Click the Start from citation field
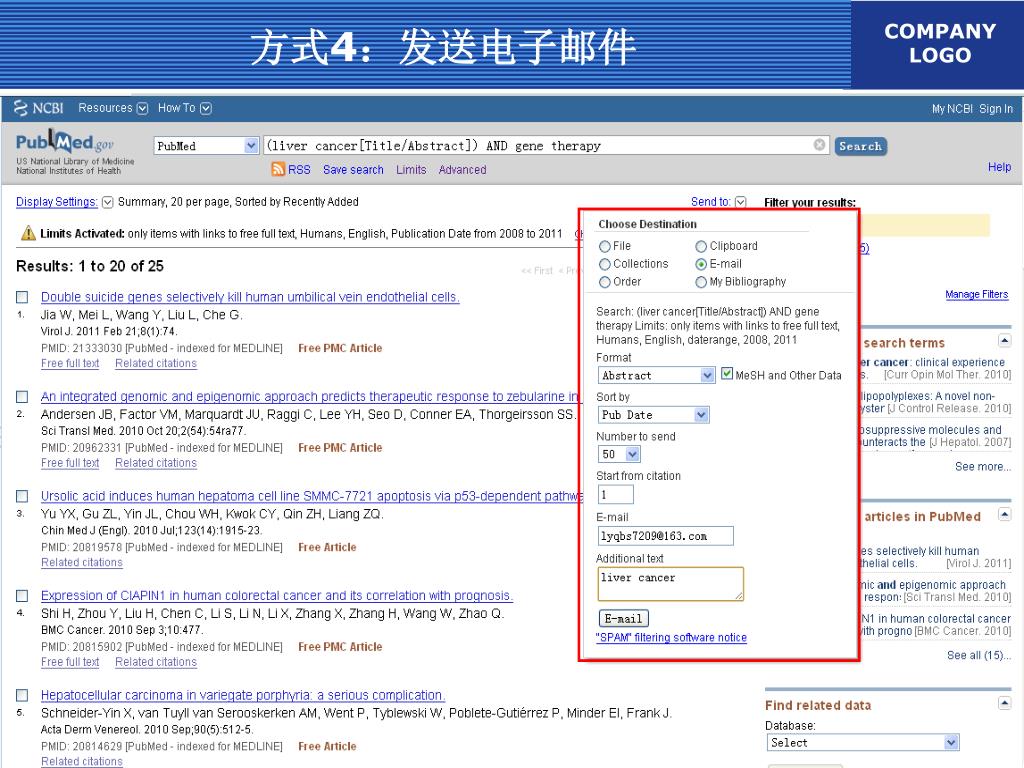 (x=615, y=494)
